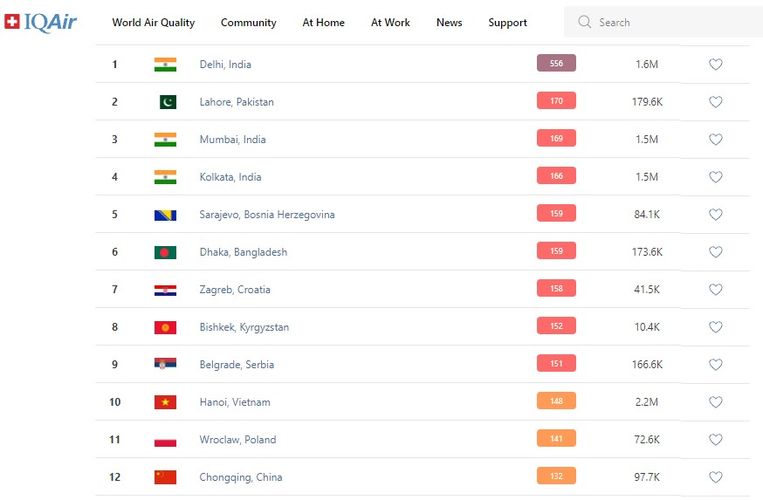The width and height of the screenshot is (763, 500).
Task: Click the Pakistan flag beside Lahore
Action: (167, 102)
